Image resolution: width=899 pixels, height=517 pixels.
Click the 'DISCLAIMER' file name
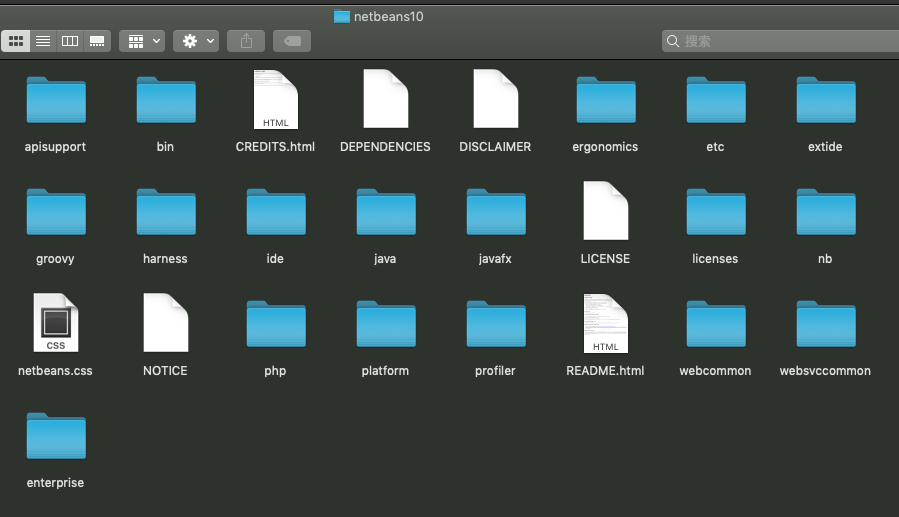click(495, 147)
